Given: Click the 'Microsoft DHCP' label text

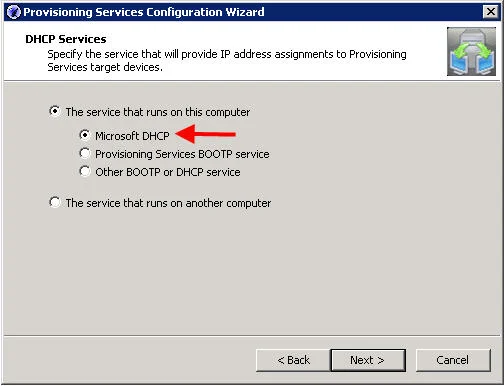Looking at the screenshot, I should click(132, 136).
